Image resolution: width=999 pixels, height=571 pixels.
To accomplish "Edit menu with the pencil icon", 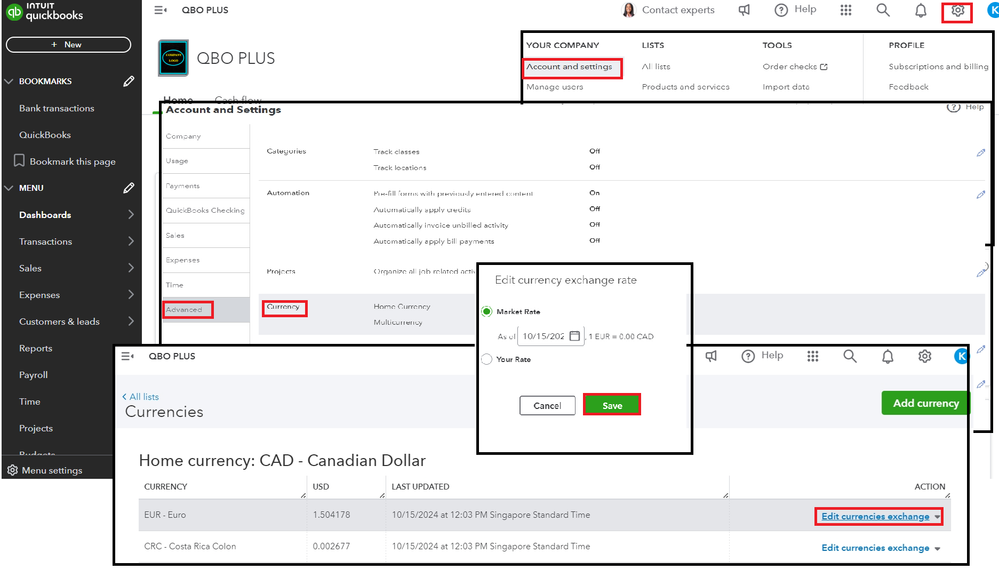I will click(x=129, y=188).
